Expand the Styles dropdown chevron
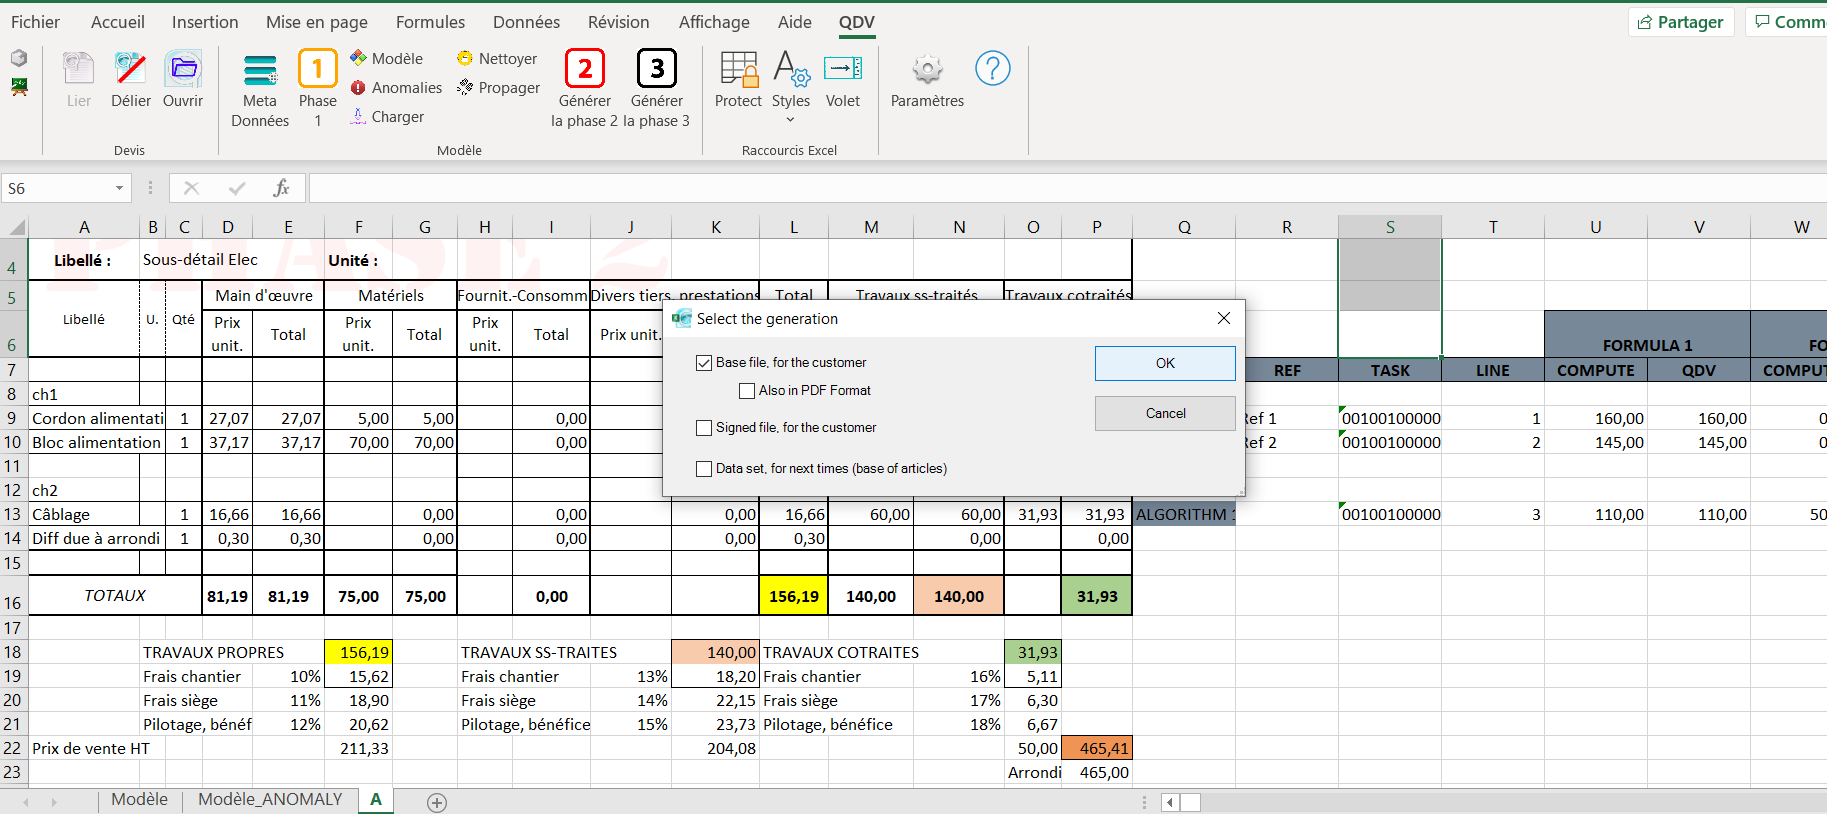The image size is (1827, 814). tap(791, 121)
